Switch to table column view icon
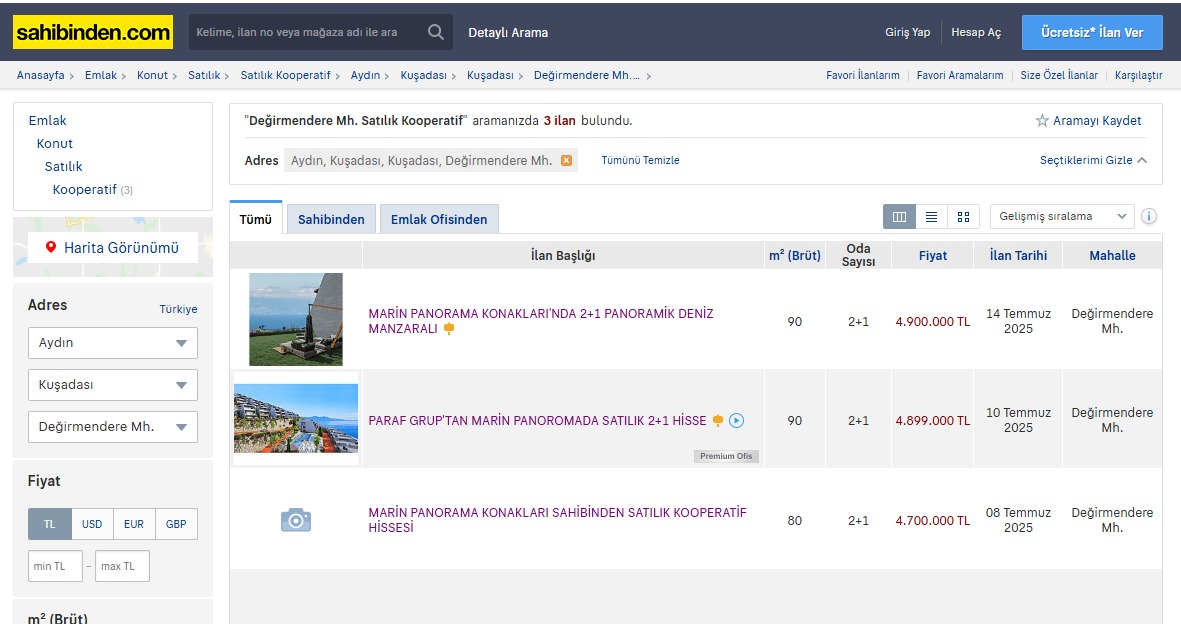This screenshot has height=624, width=1181. pyautogui.click(x=899, y=216)
